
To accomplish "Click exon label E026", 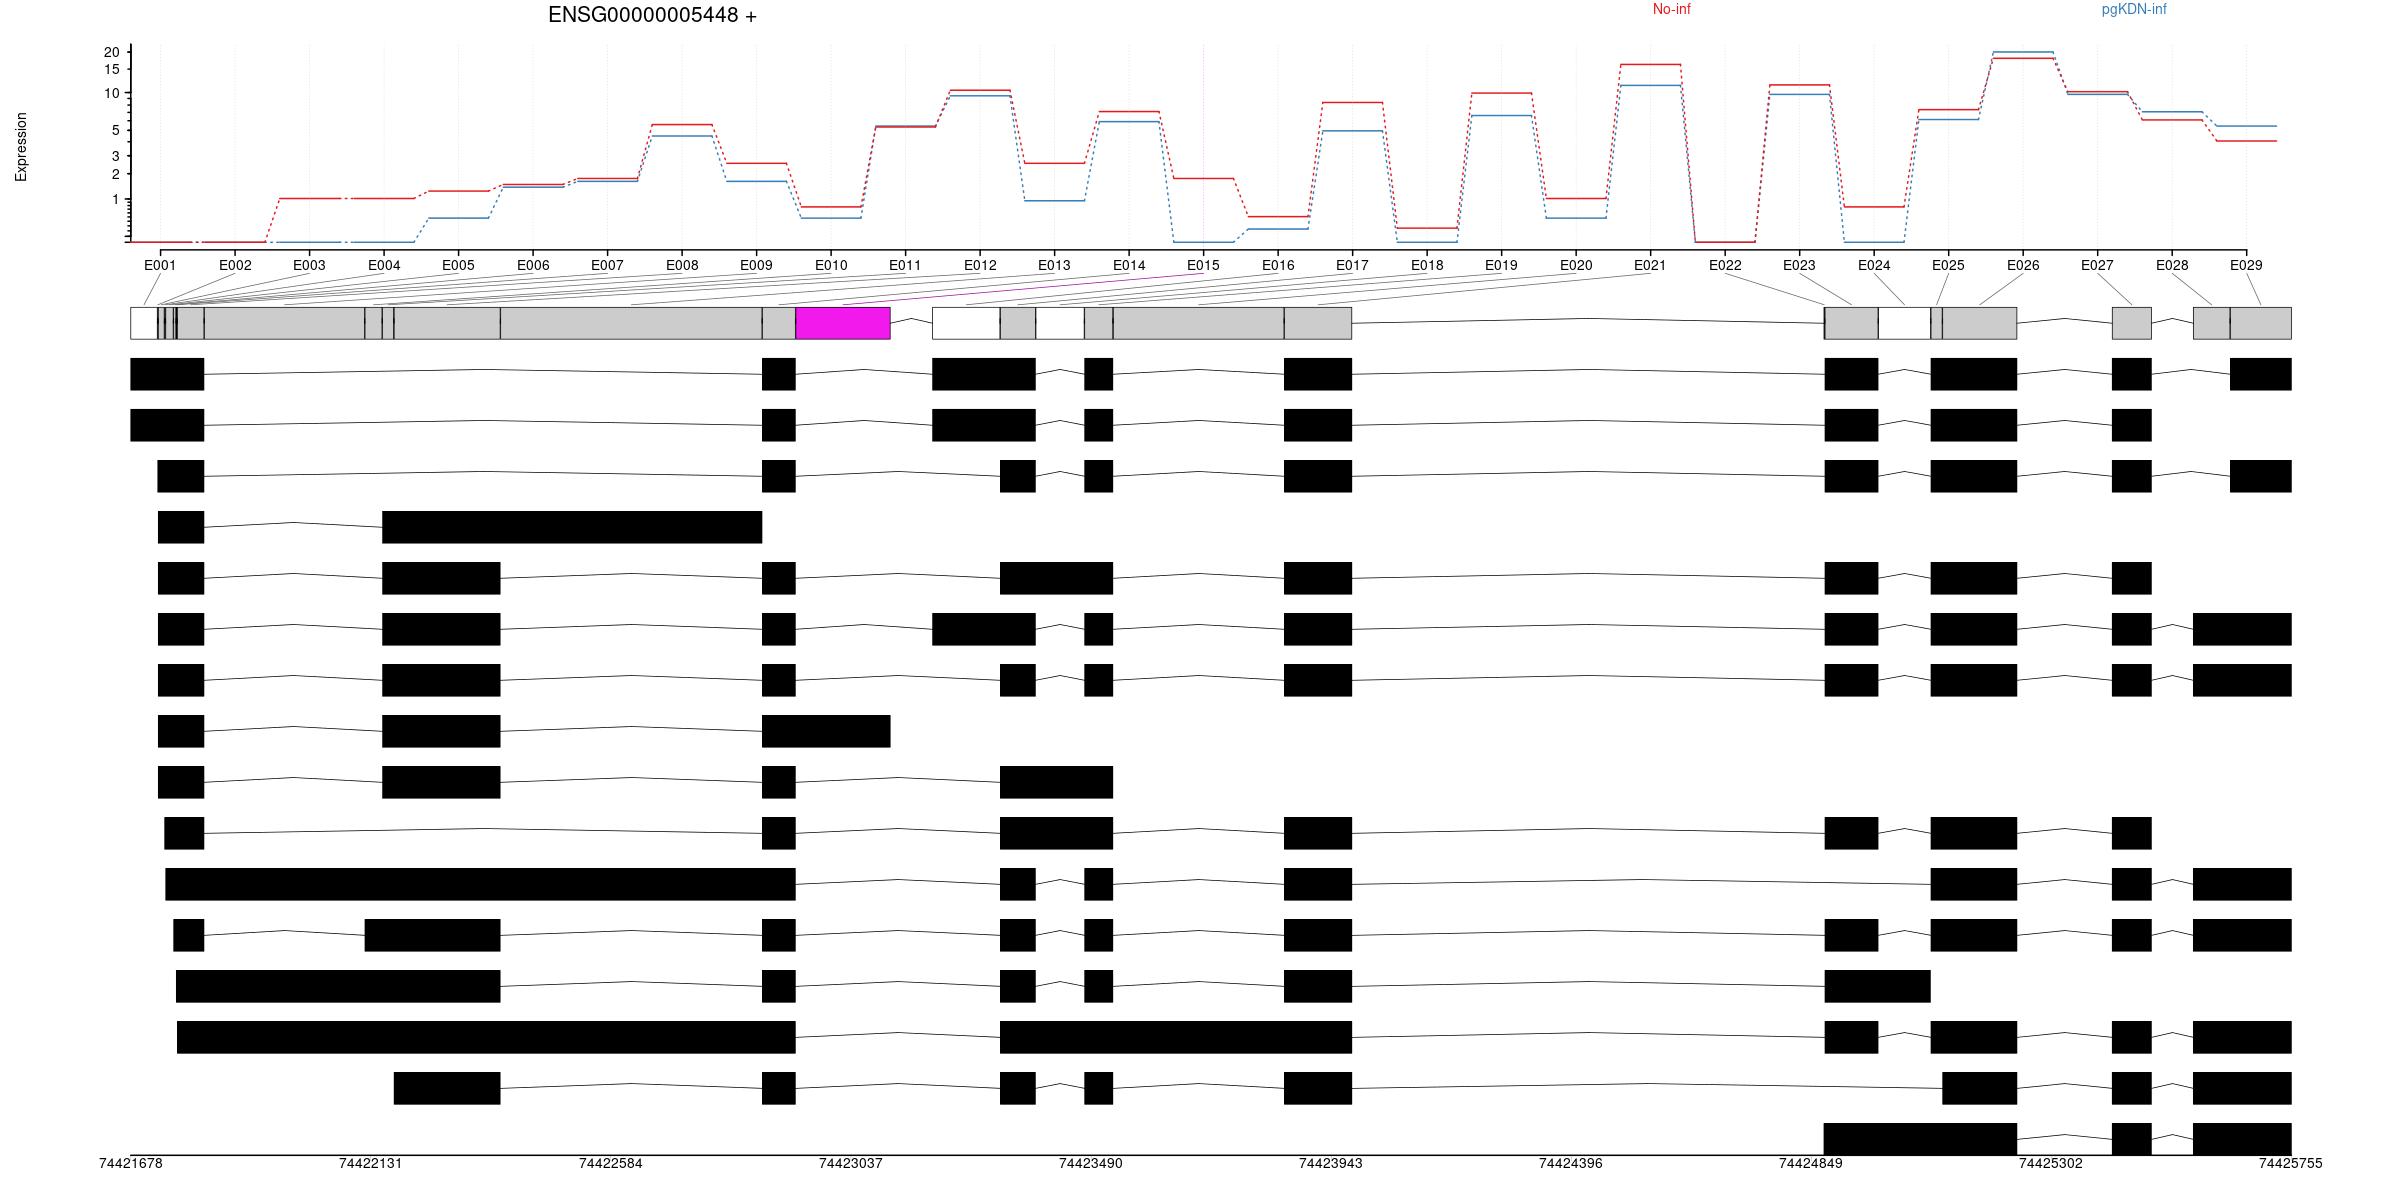I will (x=2023, y=265).
